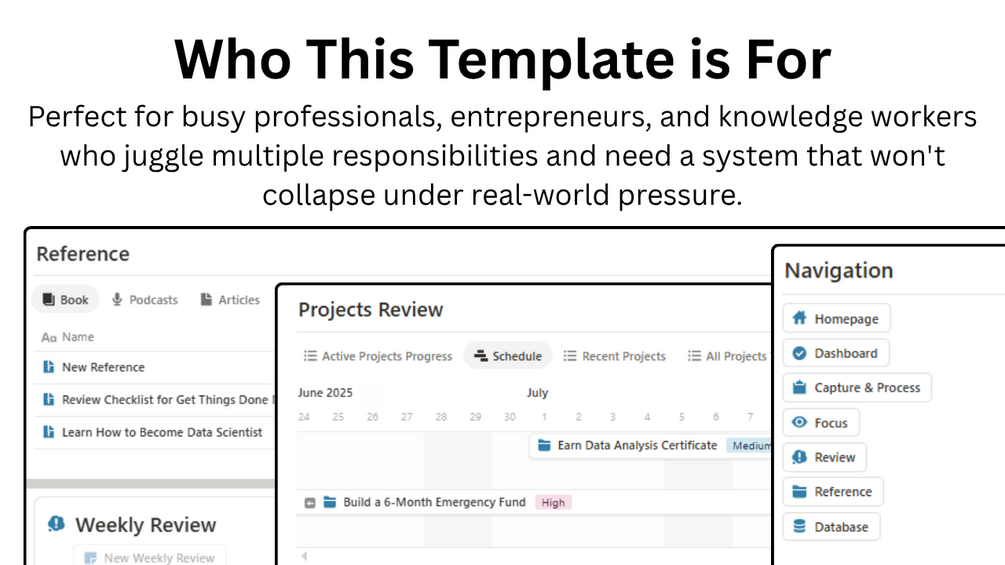
Task: Click the house icon beside Homepage
Action: tap(799, 318)
